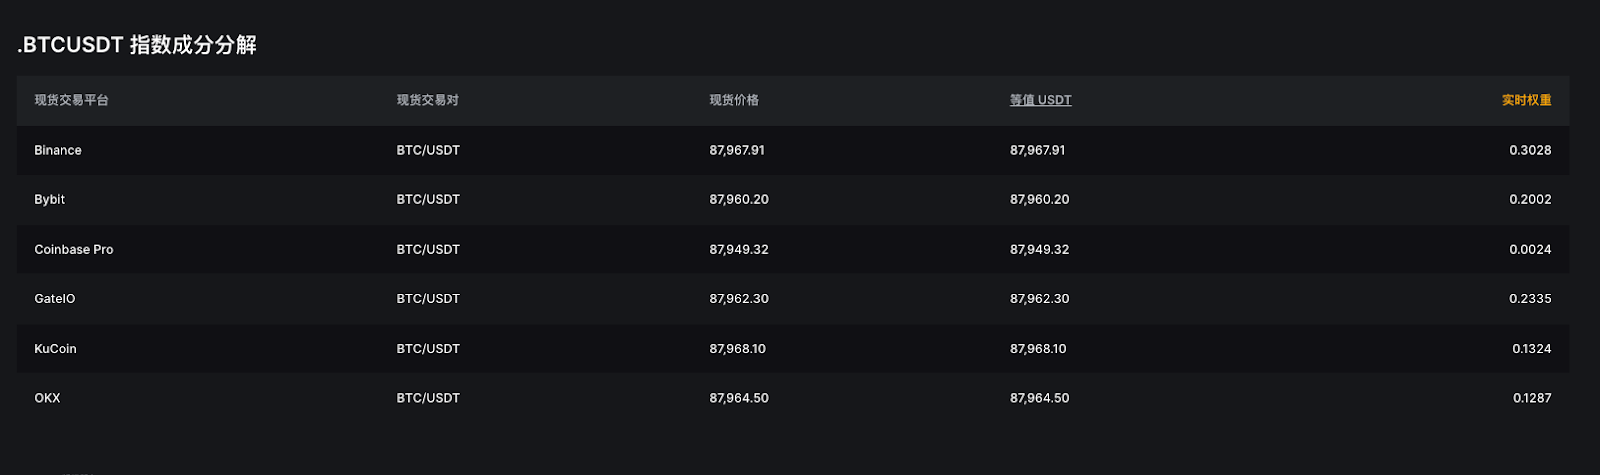Click the Coinbase Pro row label

click(x=74, y=249)
